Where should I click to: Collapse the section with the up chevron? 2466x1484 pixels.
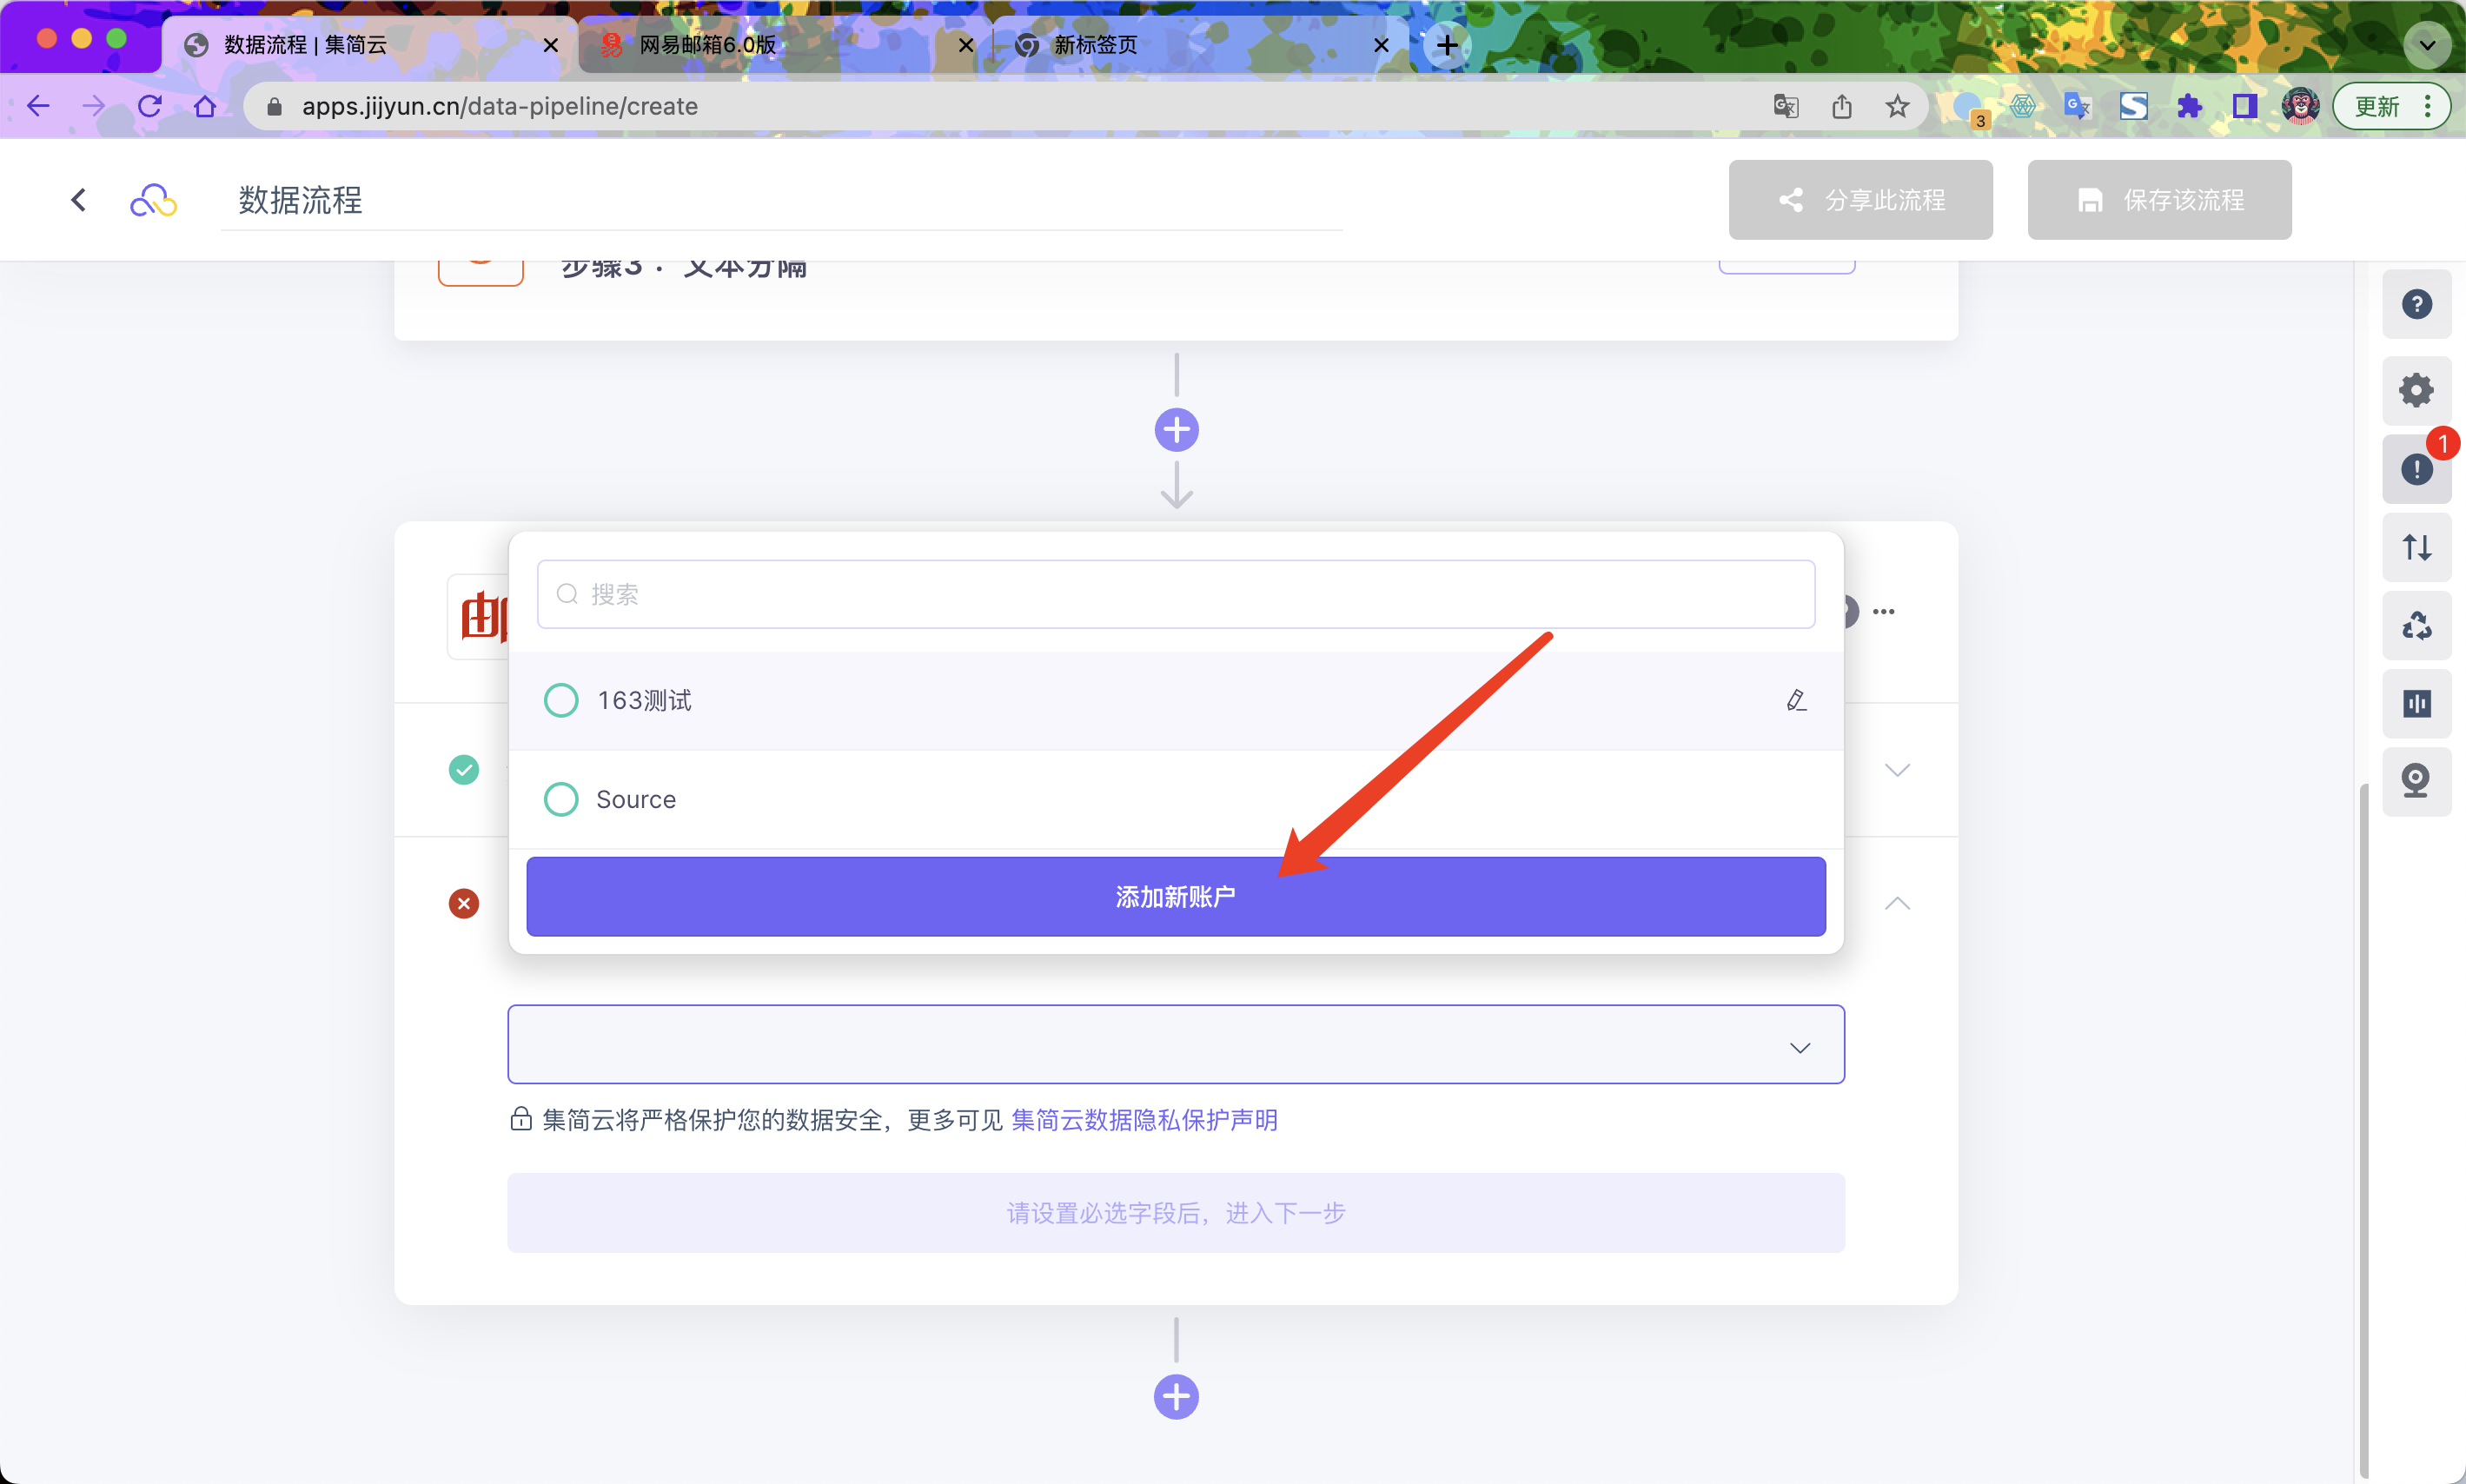pyautogui.click(x=1897, y=903)
